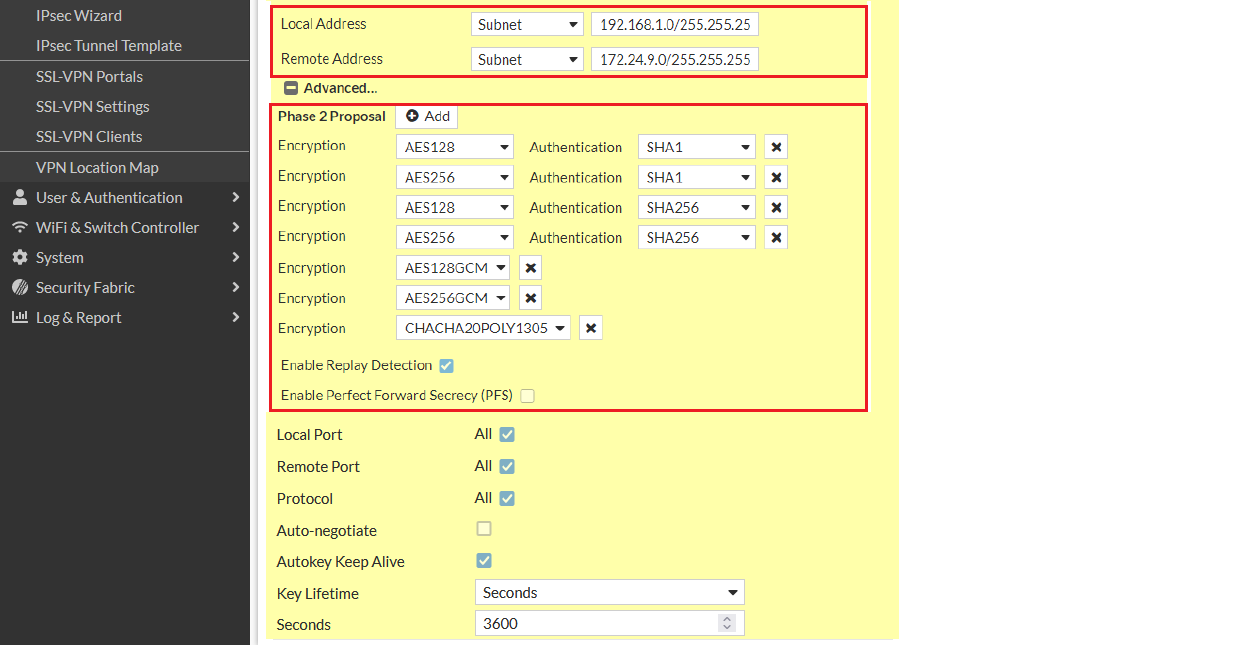The width and height of the screenshot is (1233, 645).
Task: Enable Perfect Forward Secrecy checkbox
Action: pos(527,396)
